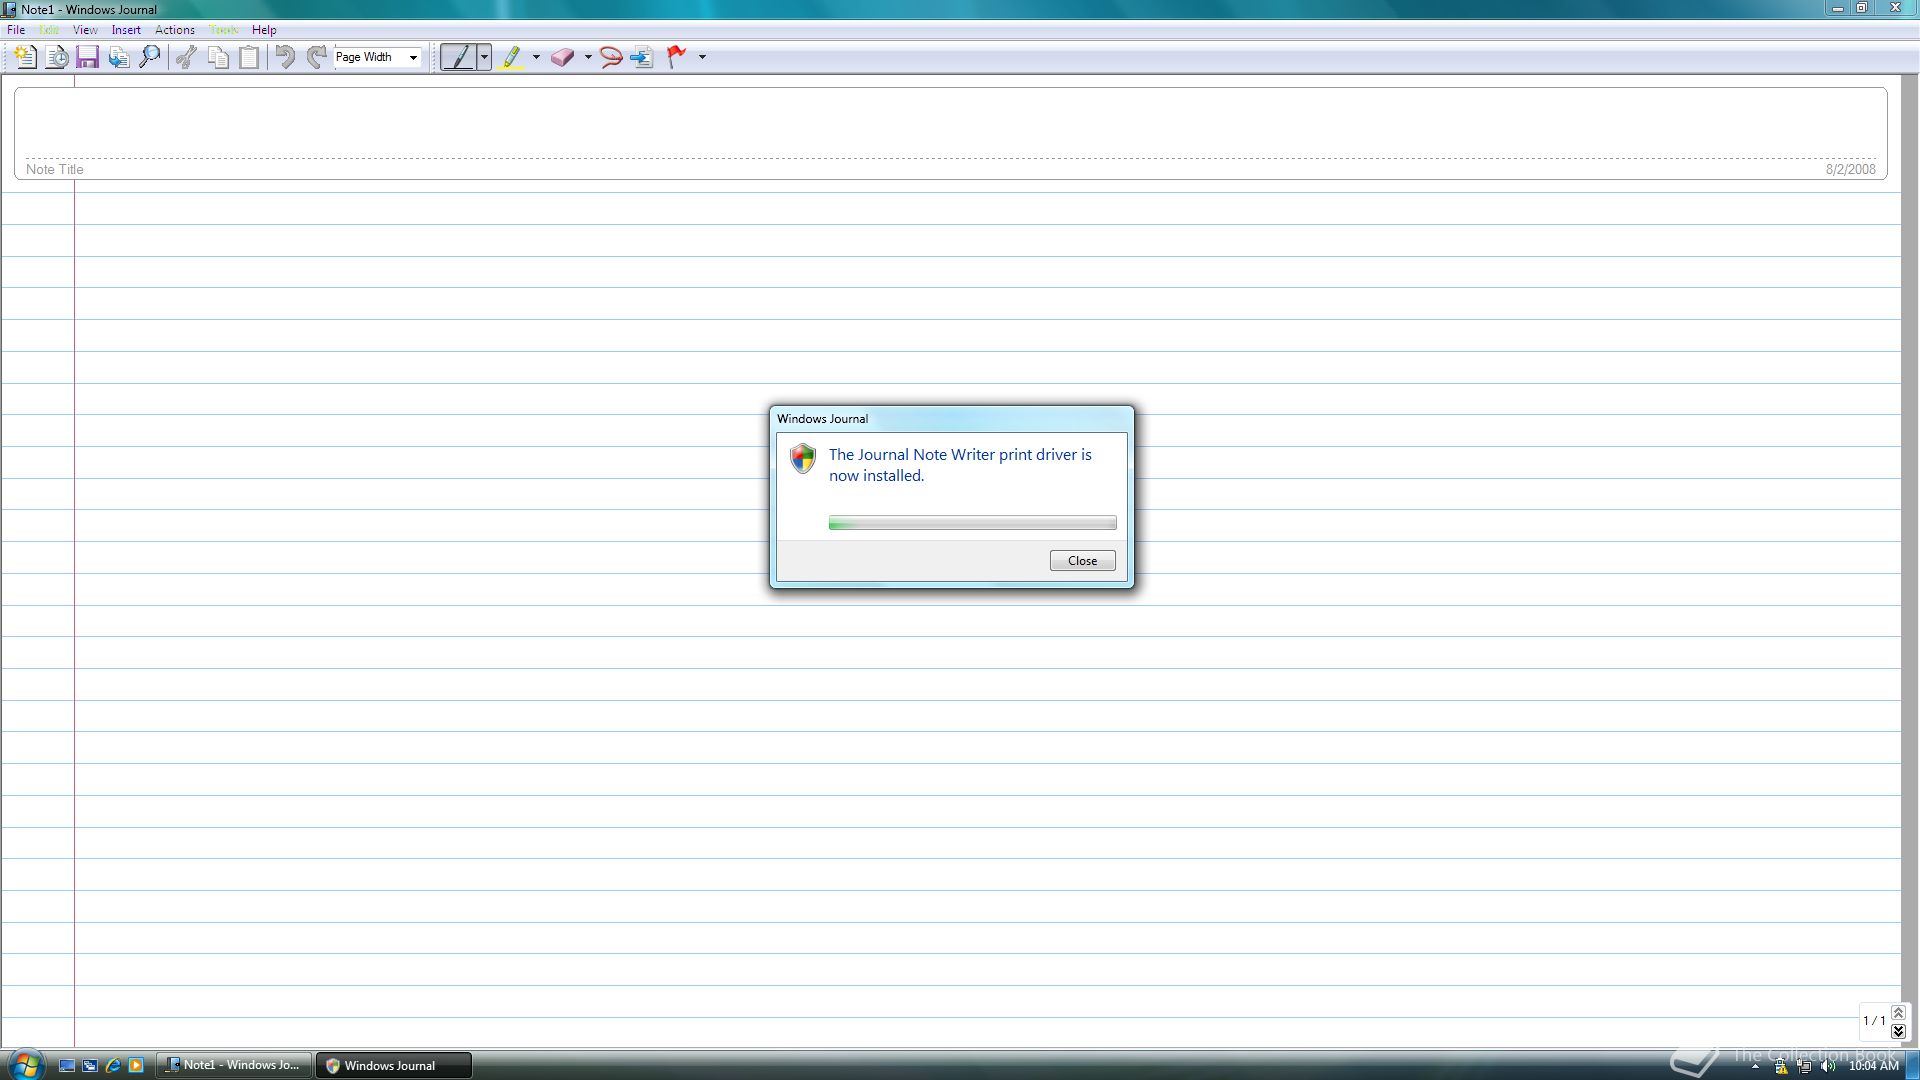Click the volume speaker tray icon

pos(1828,1066)
